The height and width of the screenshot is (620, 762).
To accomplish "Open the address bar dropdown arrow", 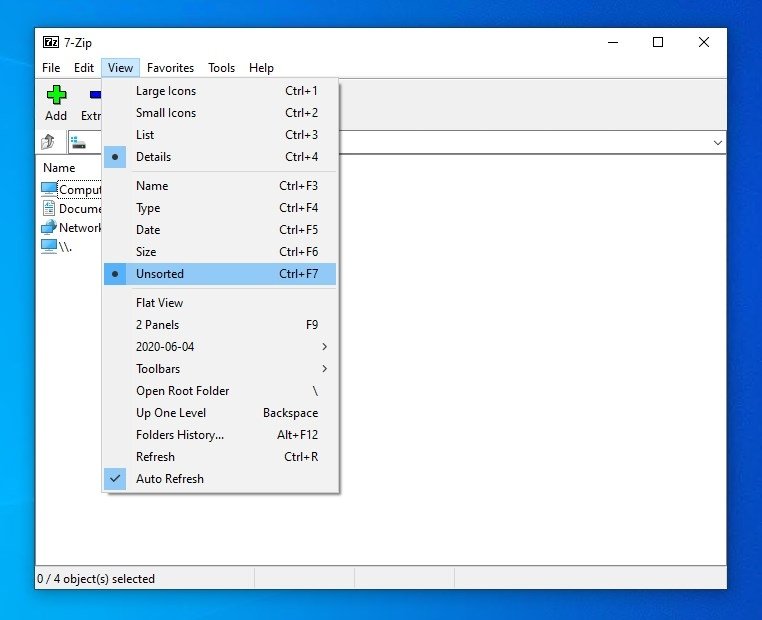I will coord(717,143).
